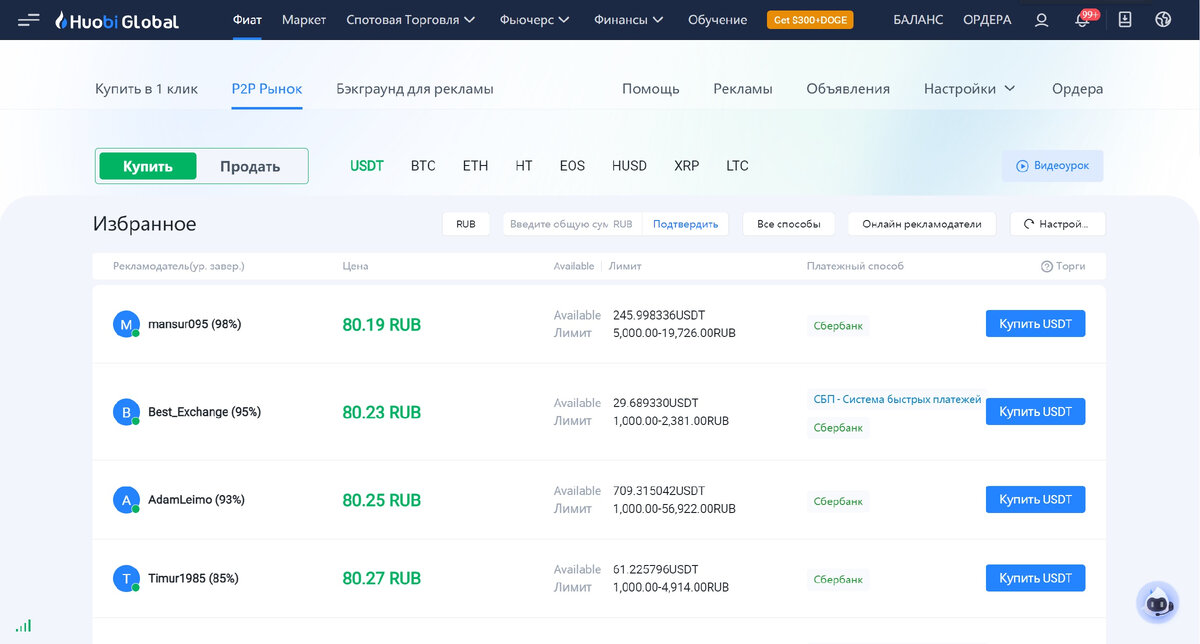Image resolution: width=1200 pixels, height=644 pixels.
Task: Select the ETH coin tab
Action: (x=475, y=166)
